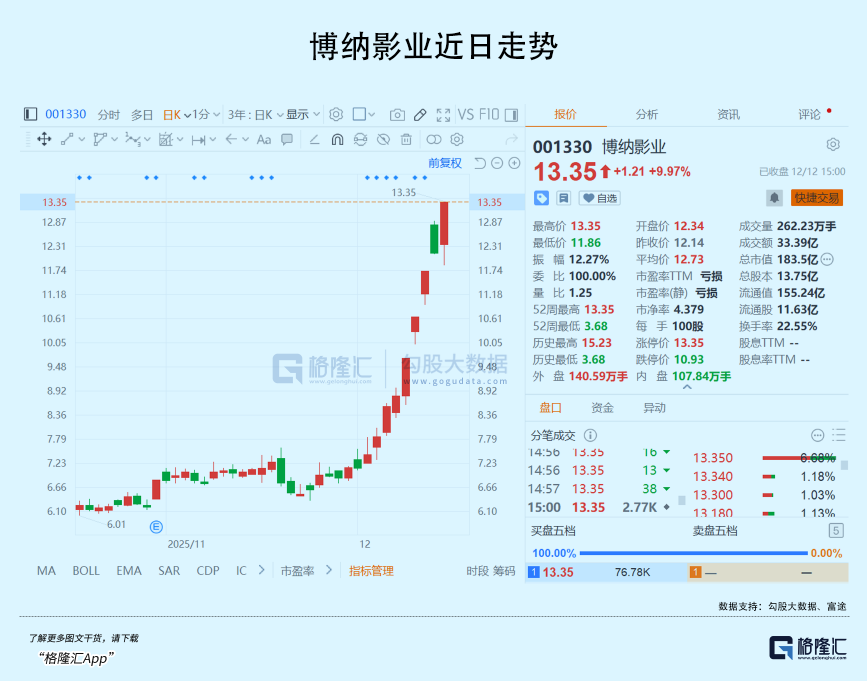Add a comment bubble note
The height and width of the screenshot is (681, 867).
pos(287,139)
